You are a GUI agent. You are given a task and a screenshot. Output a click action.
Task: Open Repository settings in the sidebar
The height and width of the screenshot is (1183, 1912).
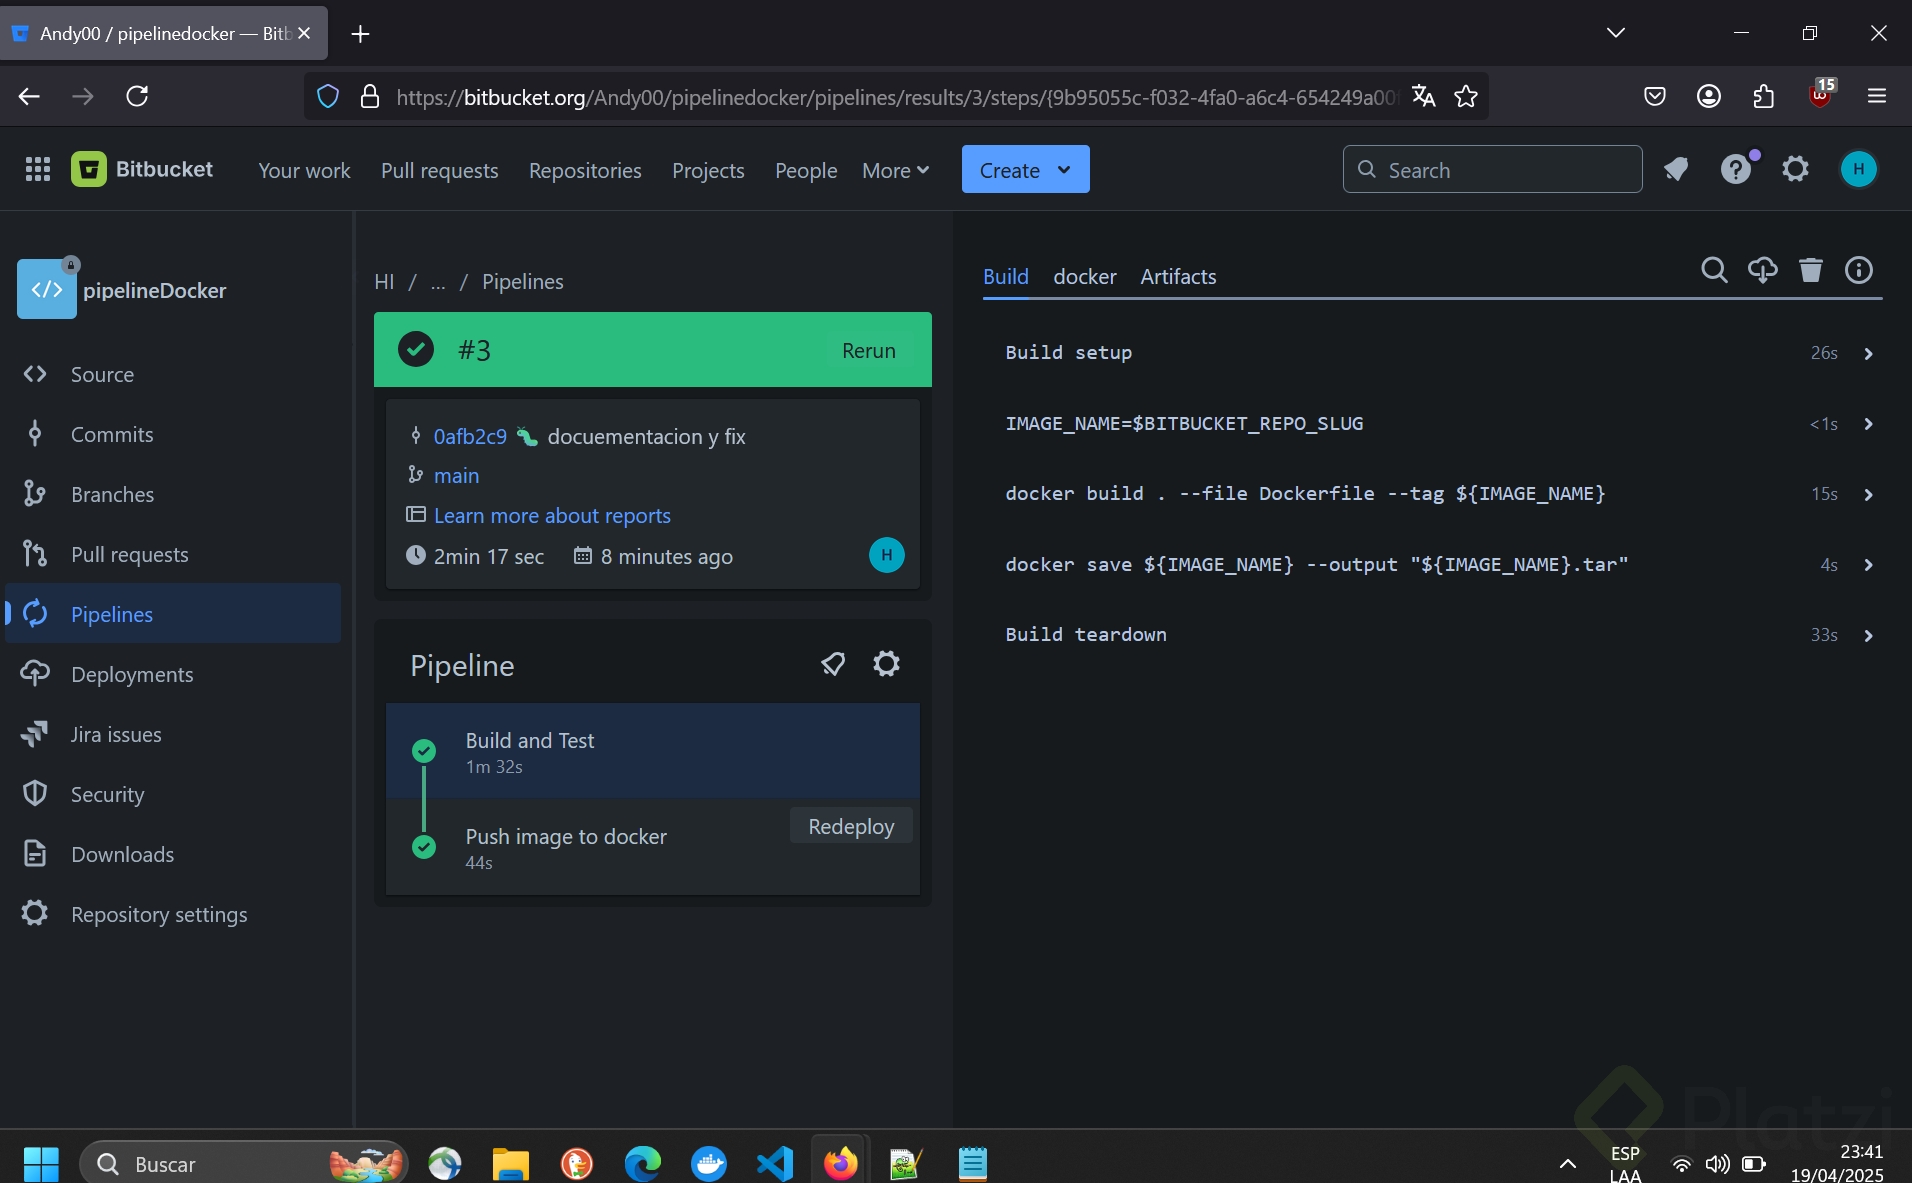tap(173, 914)
